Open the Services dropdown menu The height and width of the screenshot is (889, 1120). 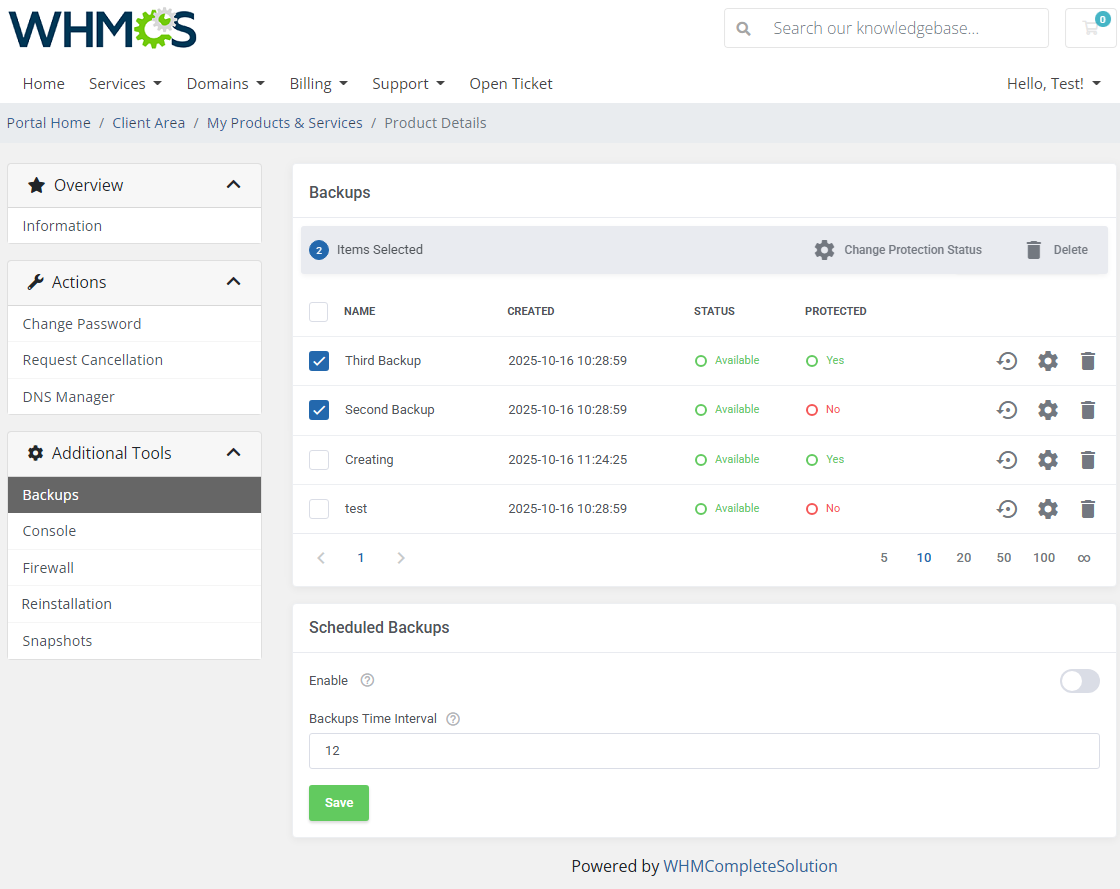[x=125, y=84]
